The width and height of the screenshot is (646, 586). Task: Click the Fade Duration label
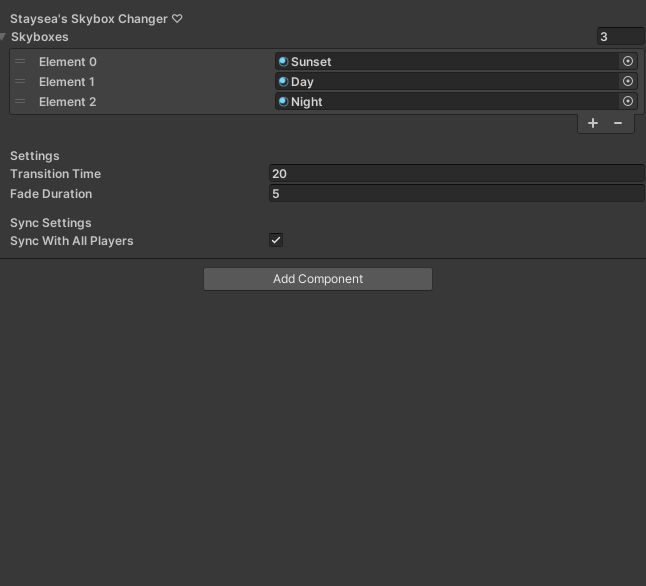51,194
